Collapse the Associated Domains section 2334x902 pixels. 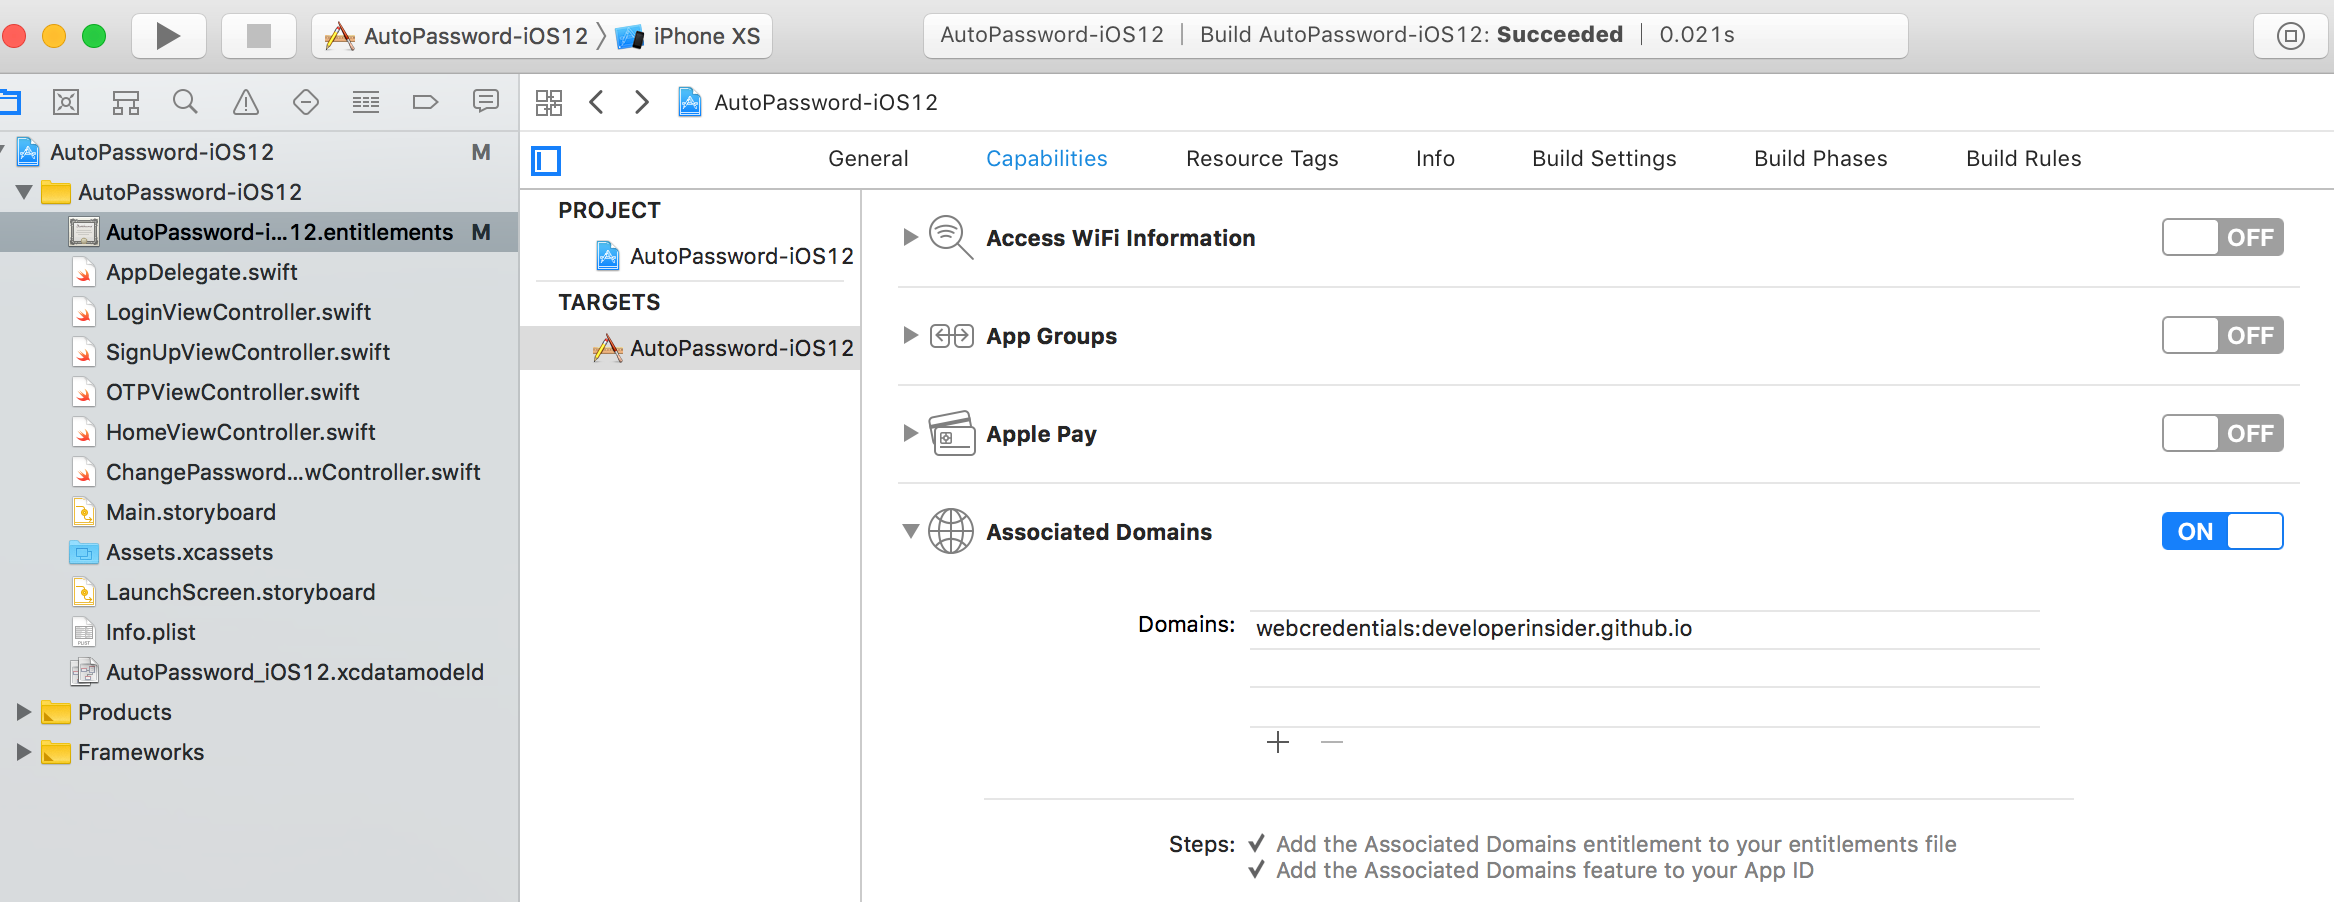(910, 531)
